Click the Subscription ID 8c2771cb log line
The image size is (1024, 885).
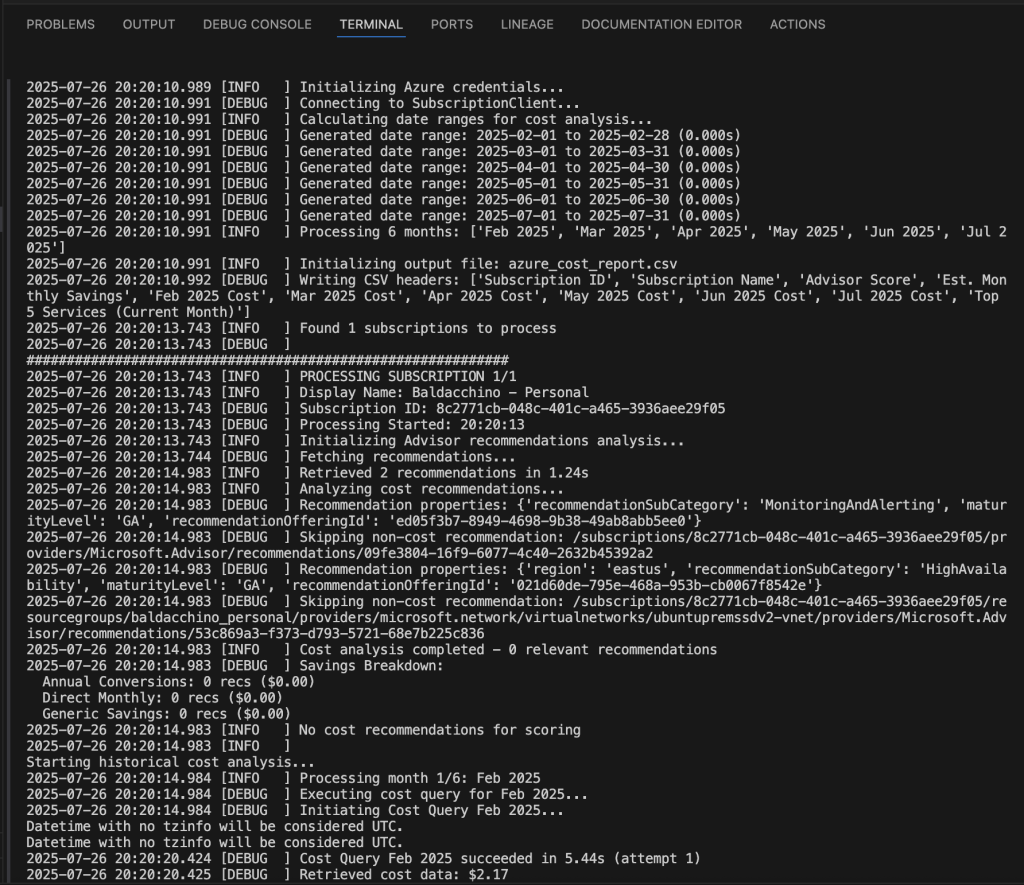[x=376, y=408]
